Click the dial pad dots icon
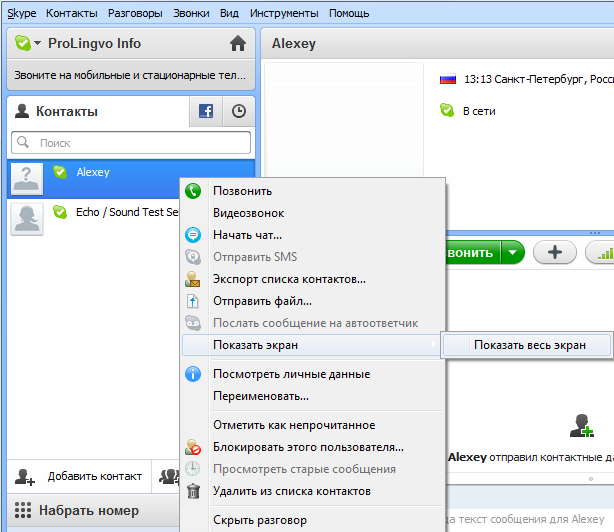This screenshot has width=614, height=532. [23, 510]
